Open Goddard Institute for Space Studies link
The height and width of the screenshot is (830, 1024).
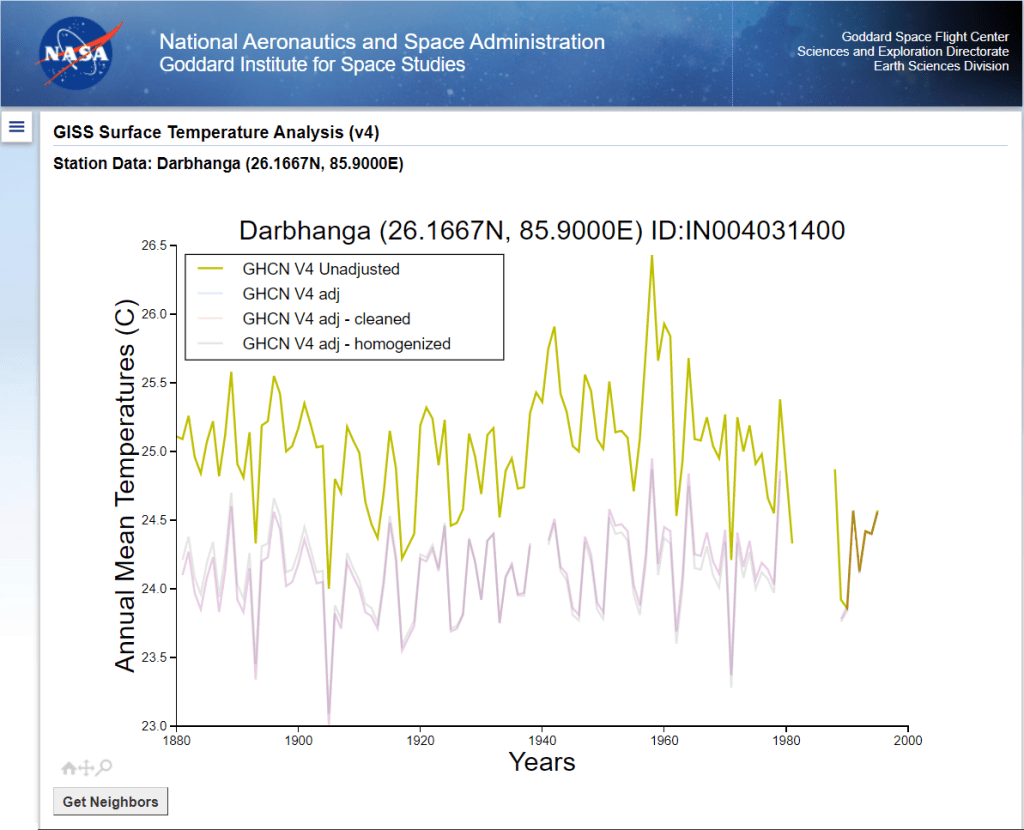coord(312,65)
